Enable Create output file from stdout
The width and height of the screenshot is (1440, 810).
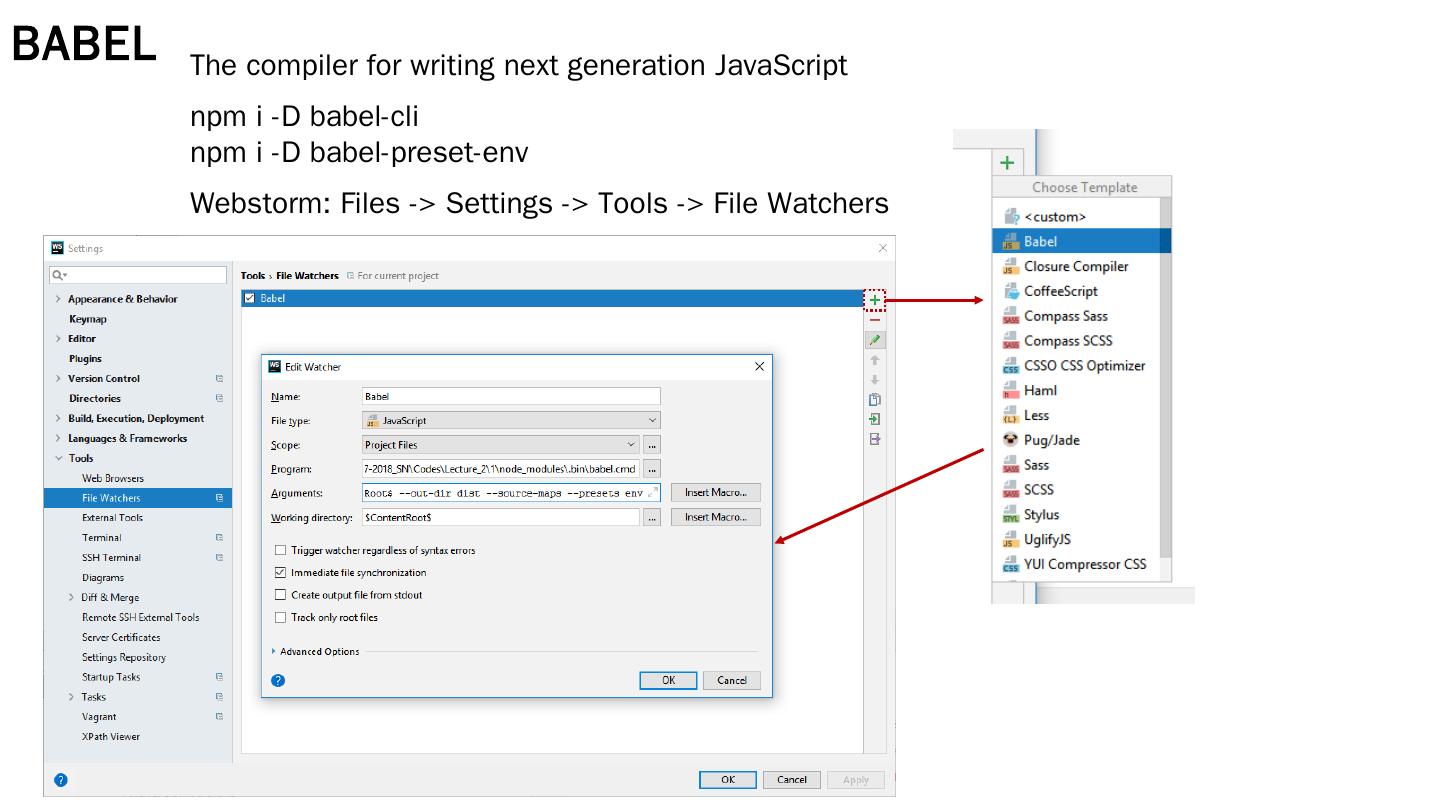[x=281, y=595]
